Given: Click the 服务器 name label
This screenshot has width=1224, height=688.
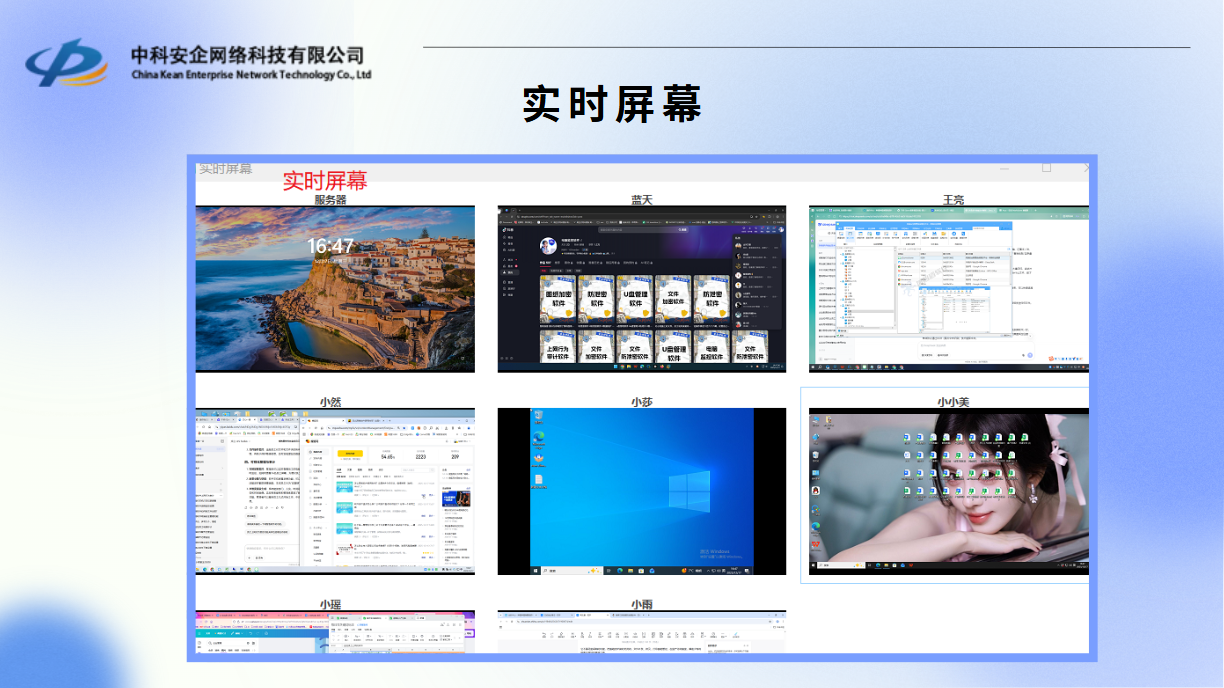Looking at the screenshot, I should 330,200.
